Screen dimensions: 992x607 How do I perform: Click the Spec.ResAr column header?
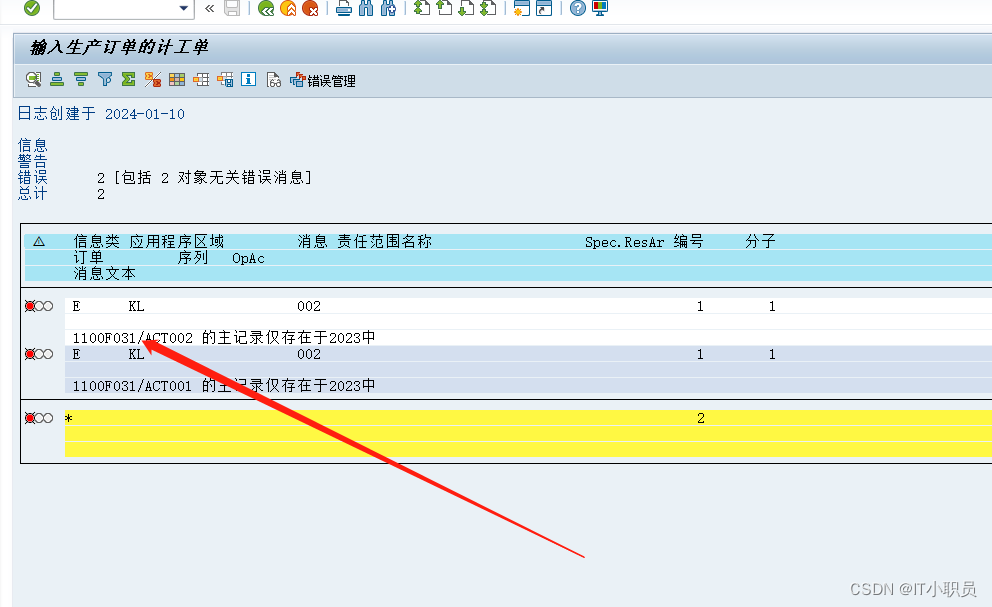point(624,242)
